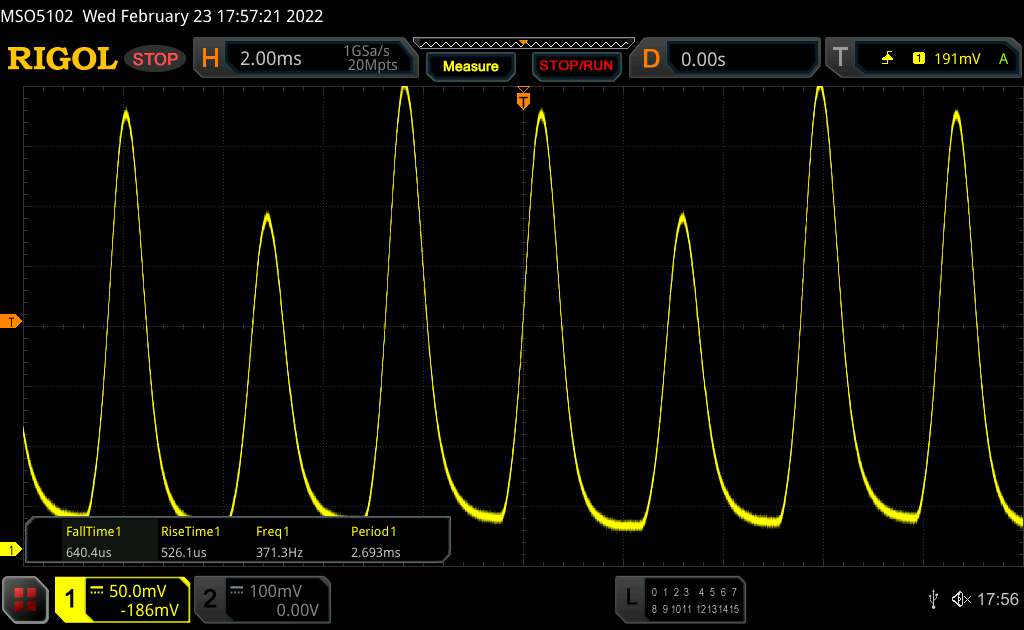Enable channel 2 at 100mV
The height and width of the screenshot is (630, 1024).
pyautogui.click(x=255, y=598)
